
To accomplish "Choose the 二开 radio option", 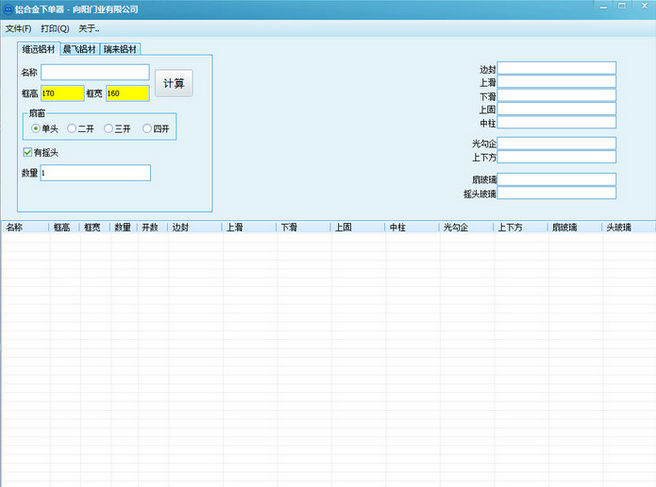I will point(72,128).
